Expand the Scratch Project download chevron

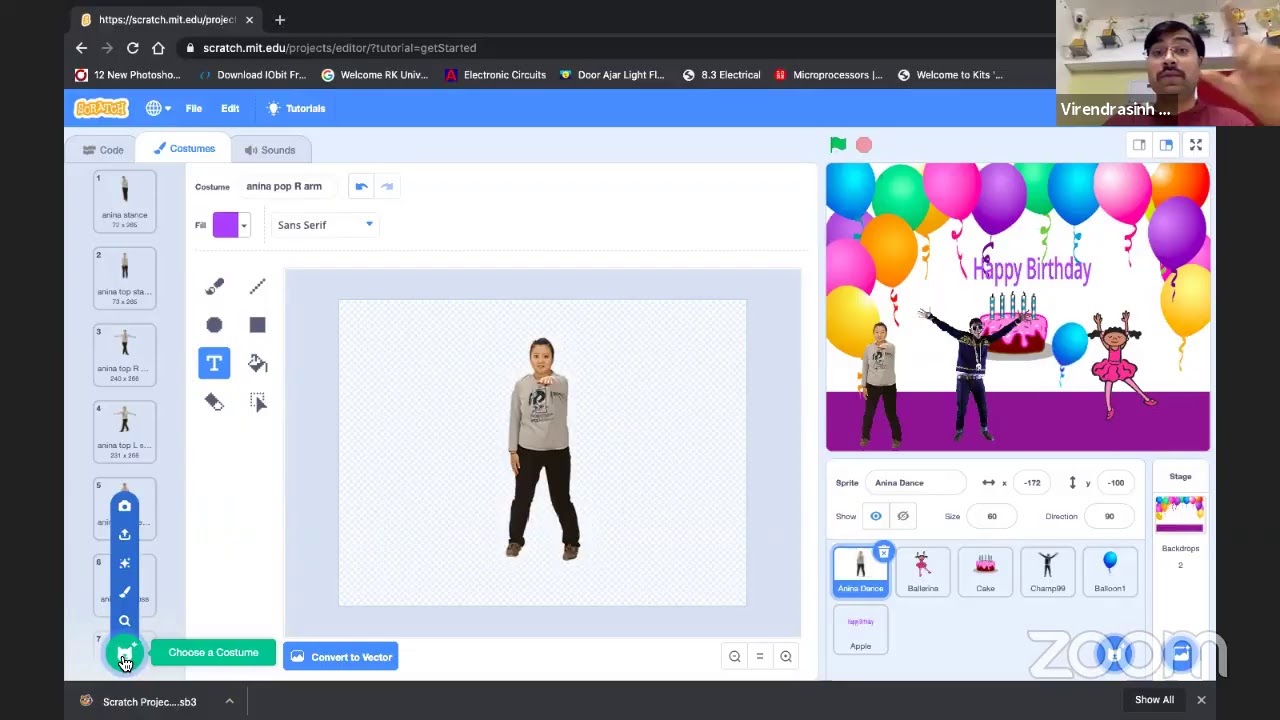pos(229,701)
